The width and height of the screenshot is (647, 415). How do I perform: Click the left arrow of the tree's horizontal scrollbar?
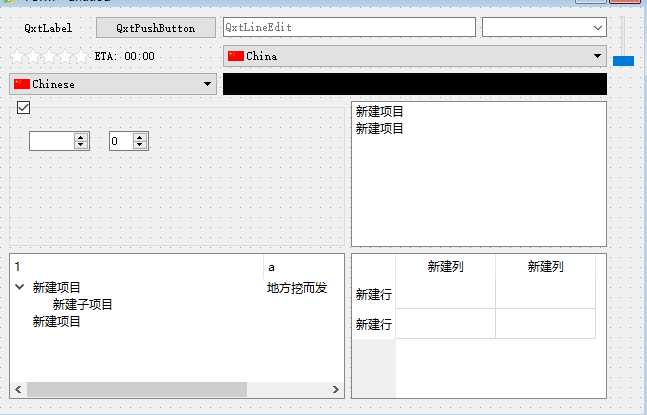pos(18,389)
